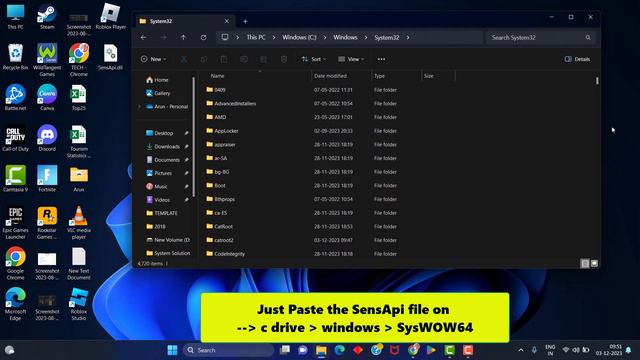Click the Search System32 box
640x360 pixels.
(x=541, y=38)
